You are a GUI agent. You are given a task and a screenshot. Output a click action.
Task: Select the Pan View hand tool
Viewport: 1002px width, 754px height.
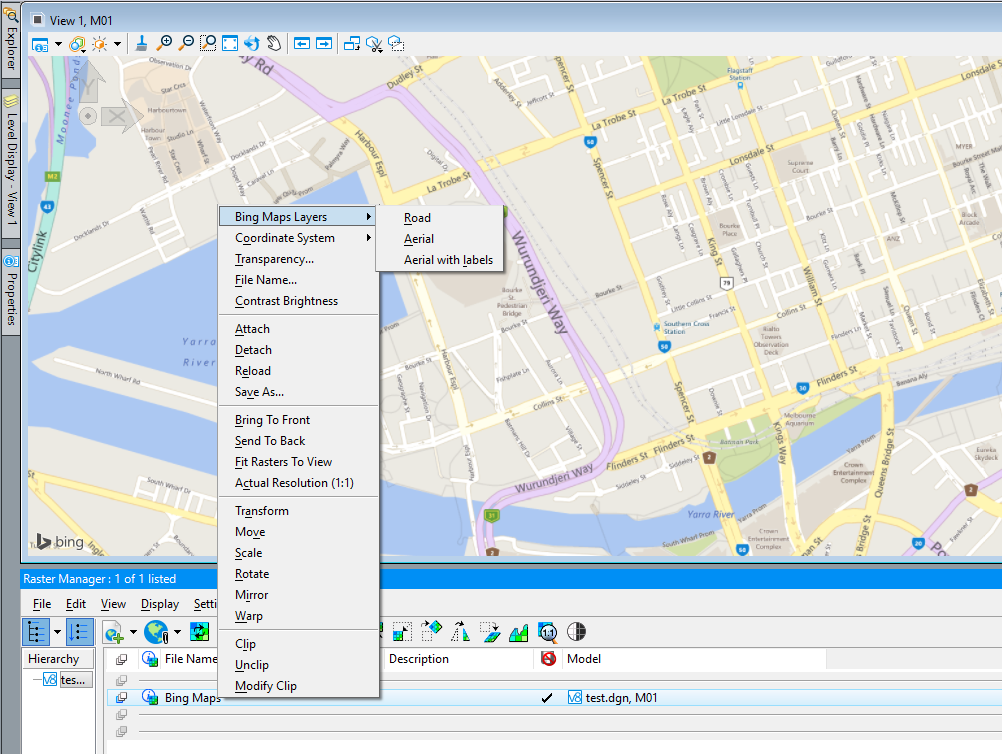coord(273,44)
